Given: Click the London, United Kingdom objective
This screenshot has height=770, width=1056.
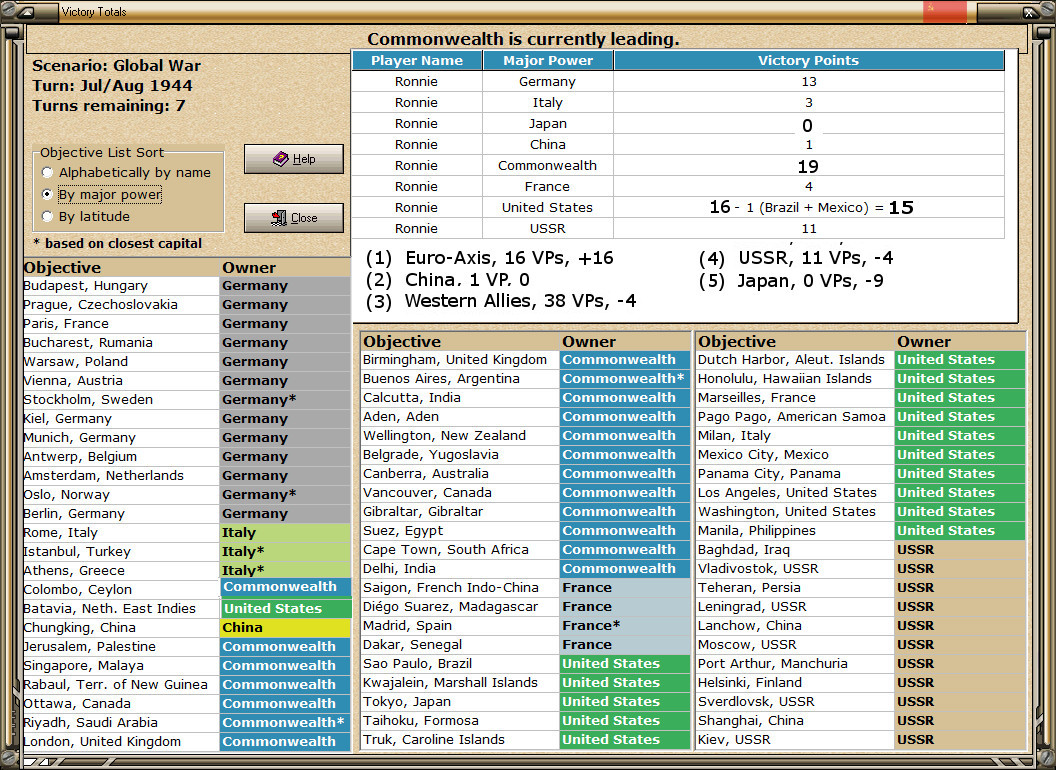Looking at the screenshot, I should [x=102, y=742].
